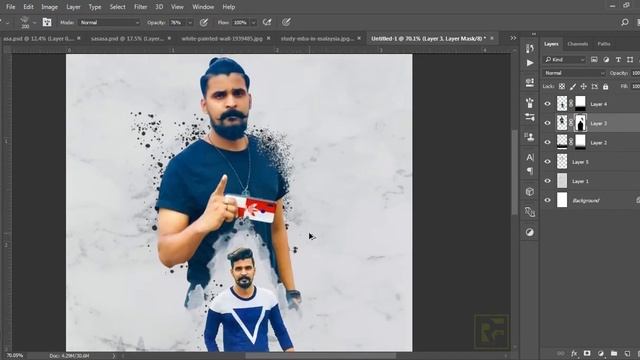Close the Untitled-1 document tab
The width and height of the screenshot is (640, 360).
492,38
